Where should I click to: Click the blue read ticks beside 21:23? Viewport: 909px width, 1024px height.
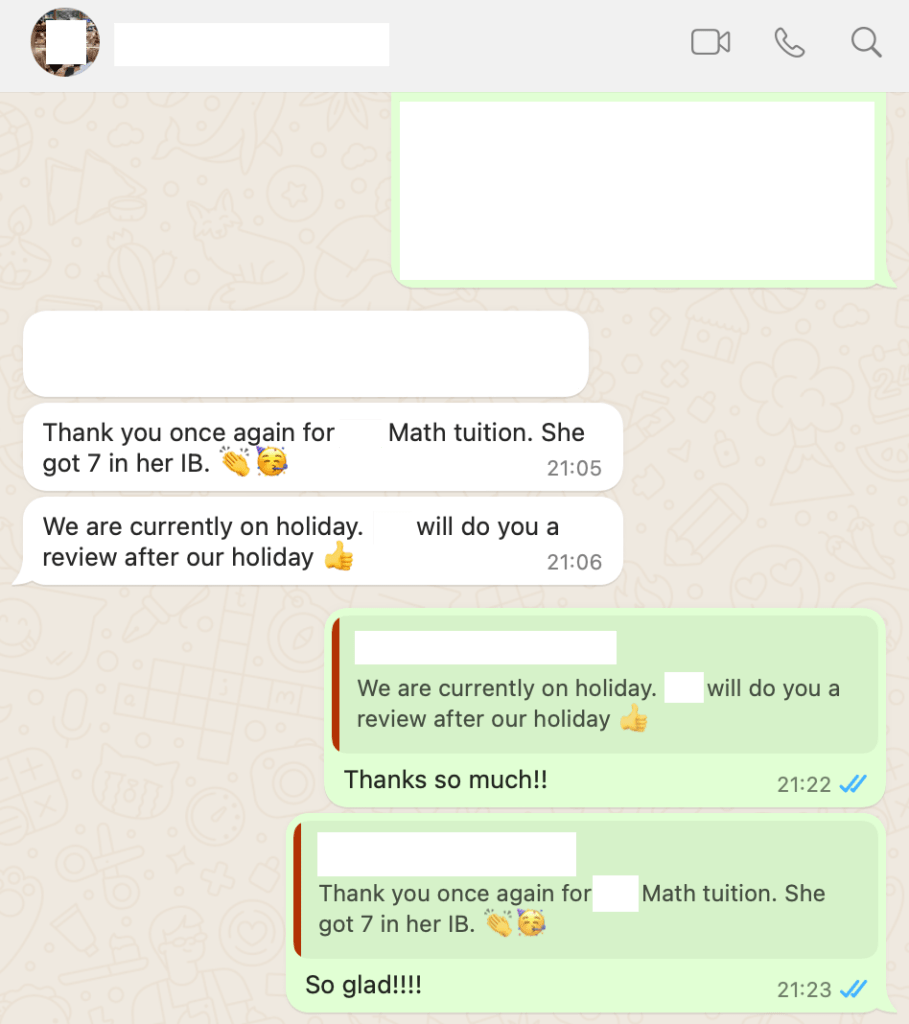click(x=853, y=989)
